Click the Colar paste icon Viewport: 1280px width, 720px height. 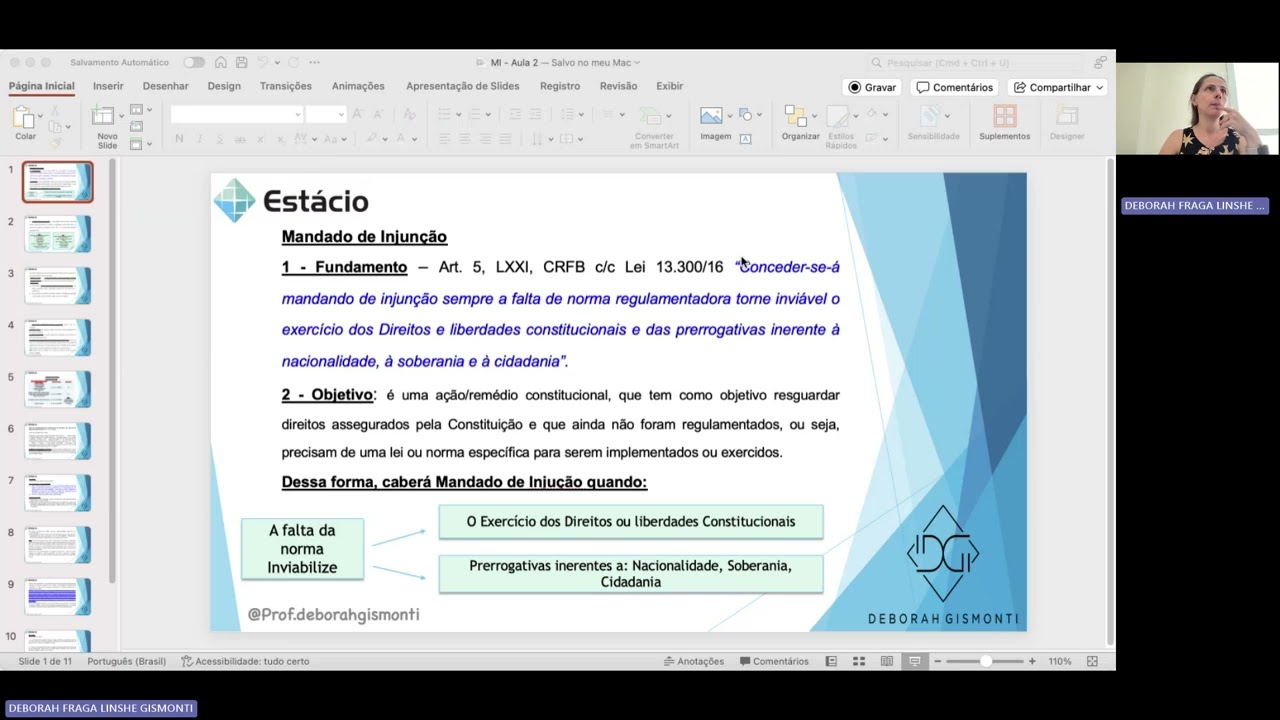(25, 118)
